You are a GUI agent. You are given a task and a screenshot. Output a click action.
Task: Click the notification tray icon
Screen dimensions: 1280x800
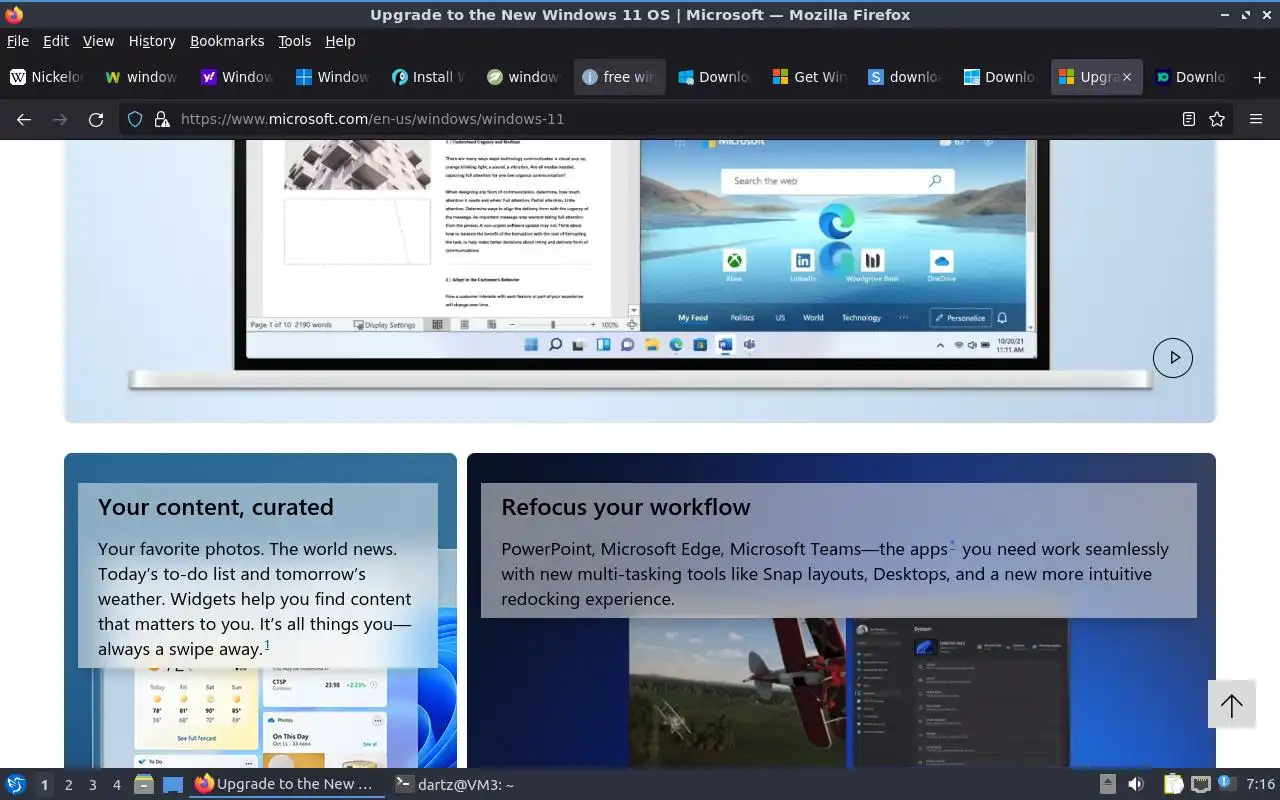[1225, 784]
